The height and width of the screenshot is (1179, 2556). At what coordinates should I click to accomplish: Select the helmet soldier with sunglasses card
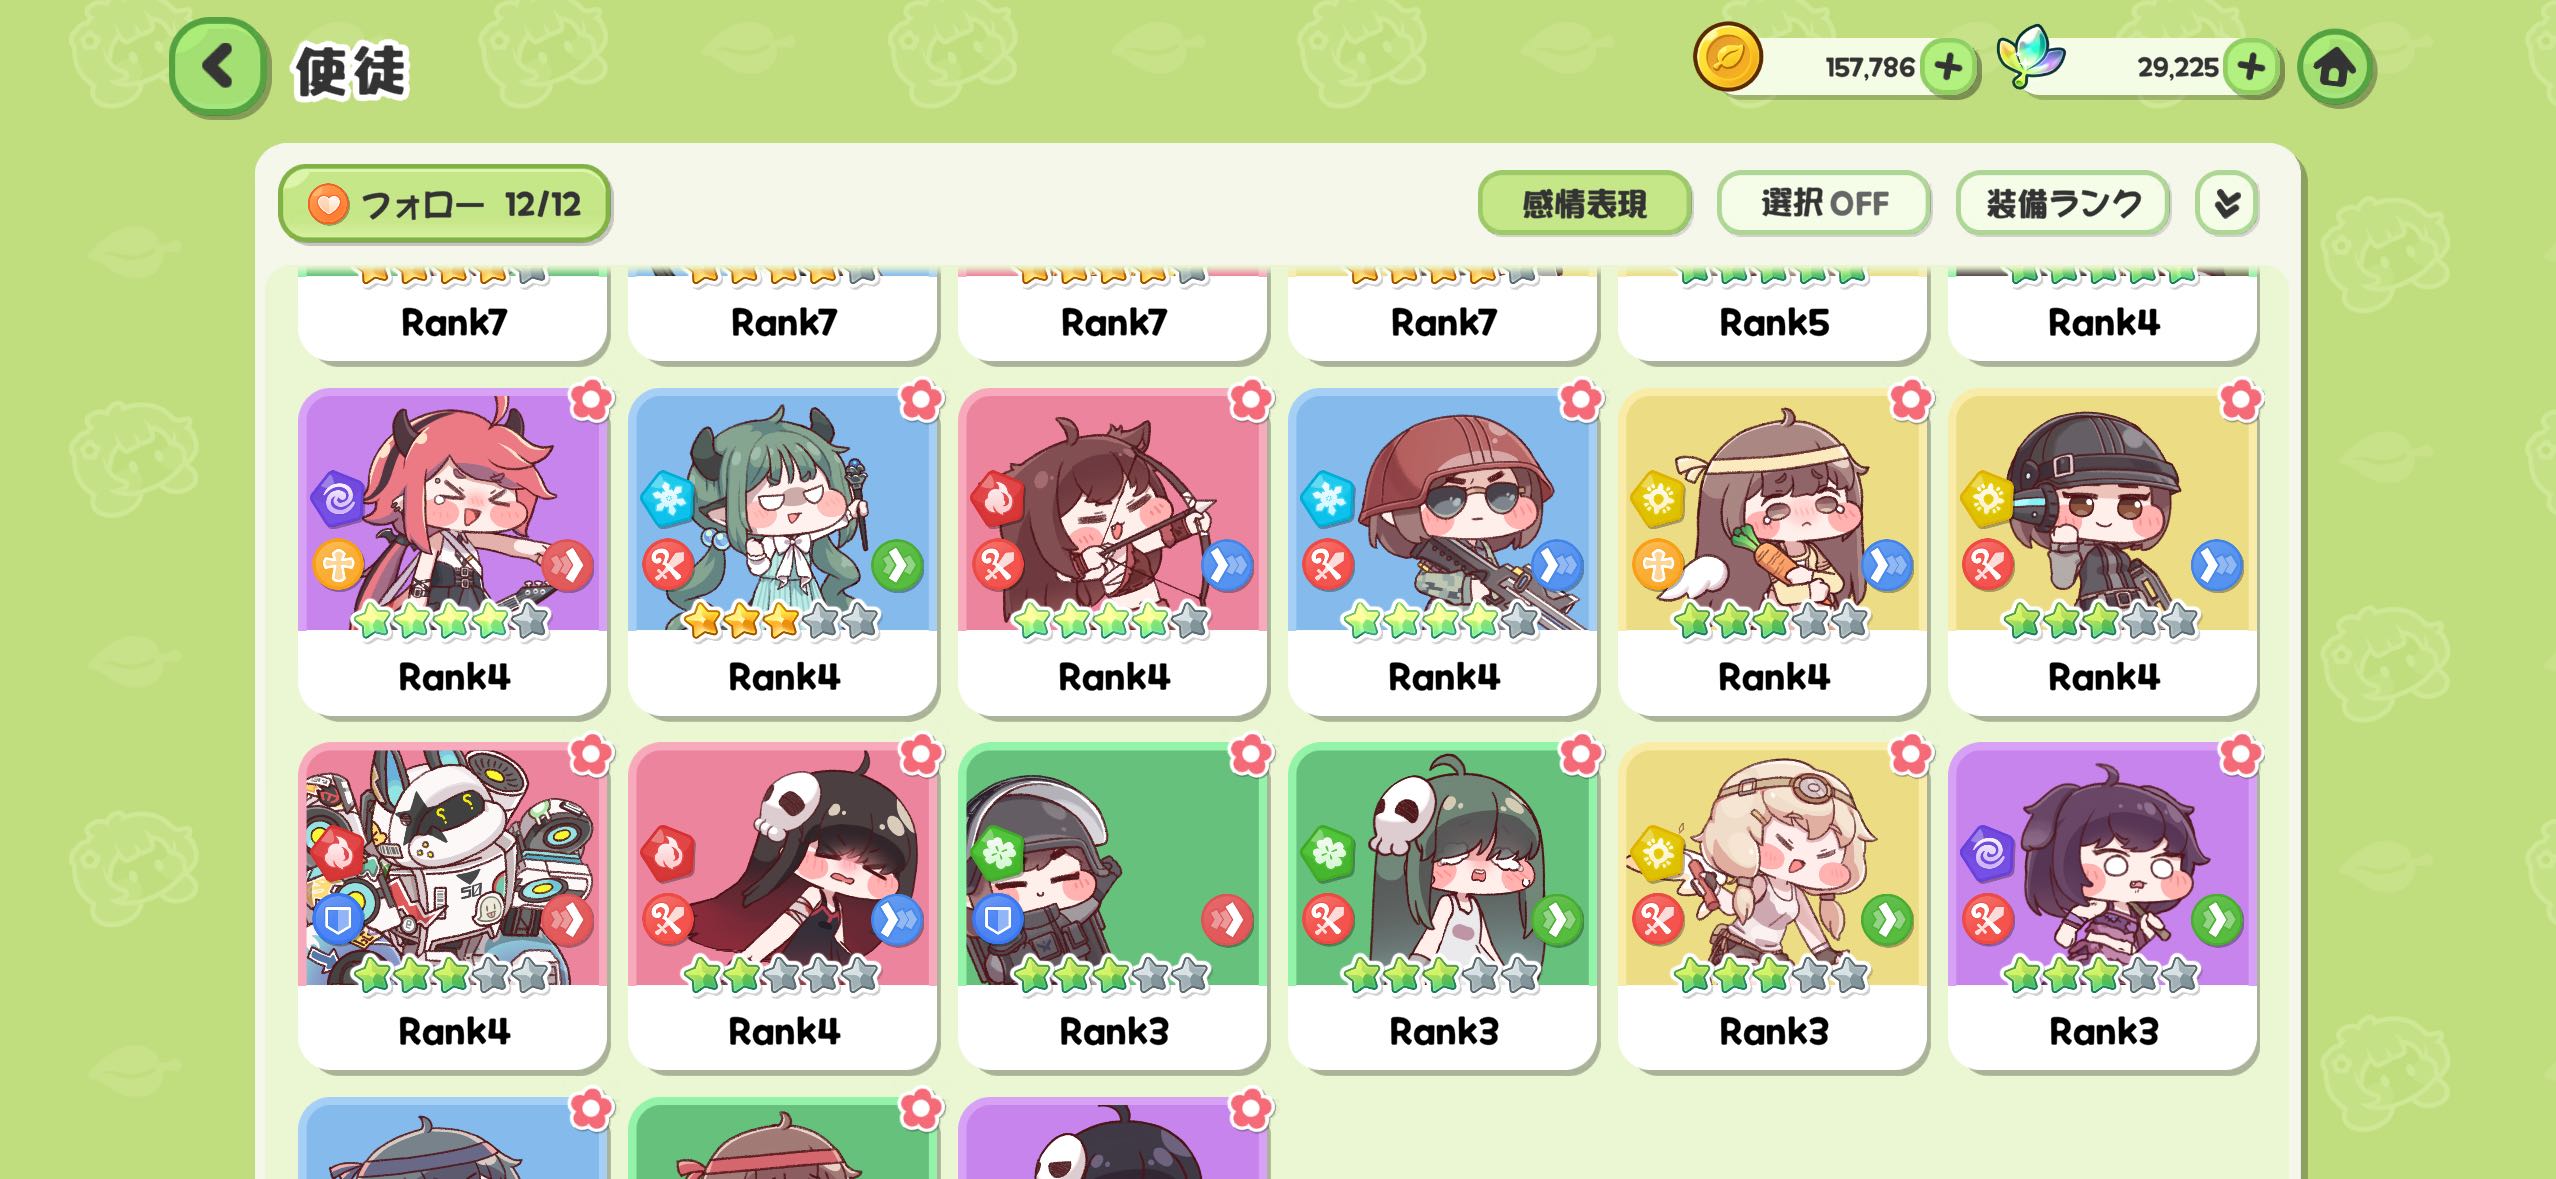click(1442, 552)
